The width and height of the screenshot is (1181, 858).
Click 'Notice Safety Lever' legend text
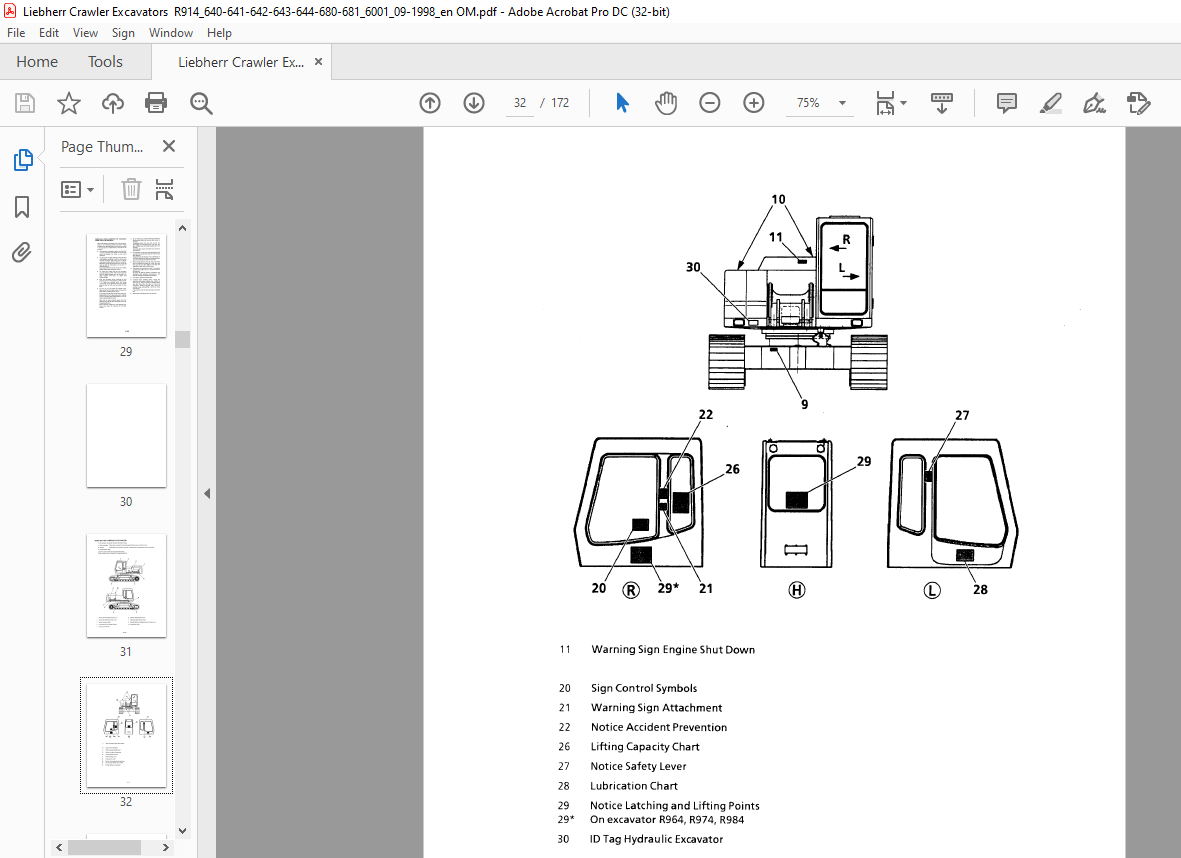coord(638,766)
